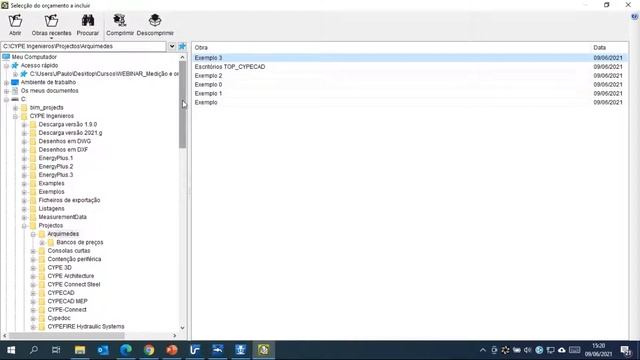Select Descarga versão 1.9.0 folder
This screenshot has height=360, width=640.
68,124
